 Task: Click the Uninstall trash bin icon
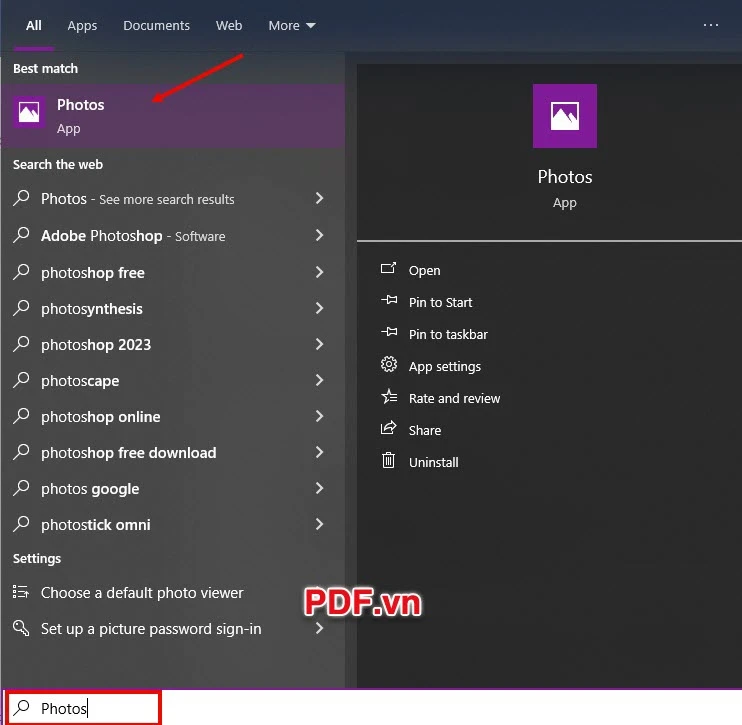coord(388,460)
